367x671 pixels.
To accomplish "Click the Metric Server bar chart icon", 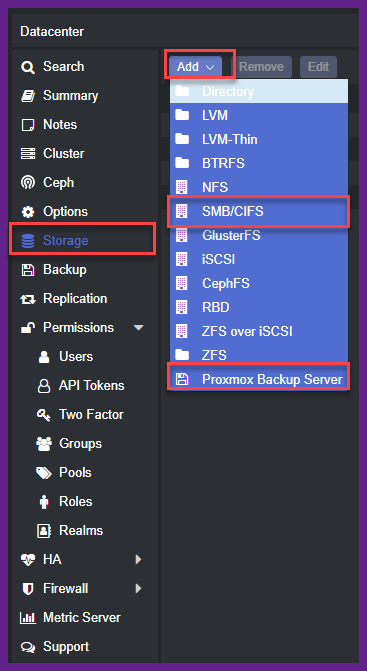I will tap(28, 618).
